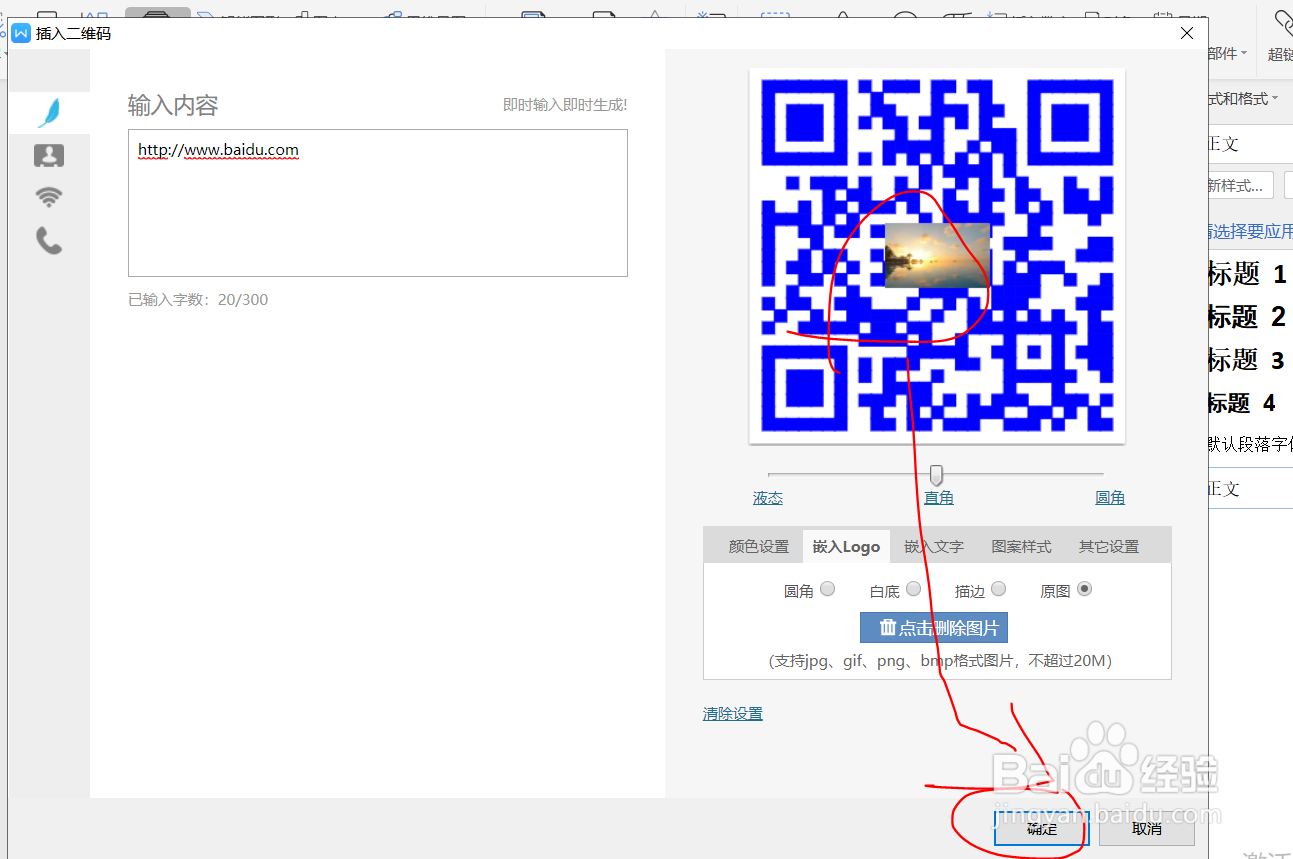Choose the 描边 radio option
The height and width of the screenshot is (859, 1293).
[998, 589]
